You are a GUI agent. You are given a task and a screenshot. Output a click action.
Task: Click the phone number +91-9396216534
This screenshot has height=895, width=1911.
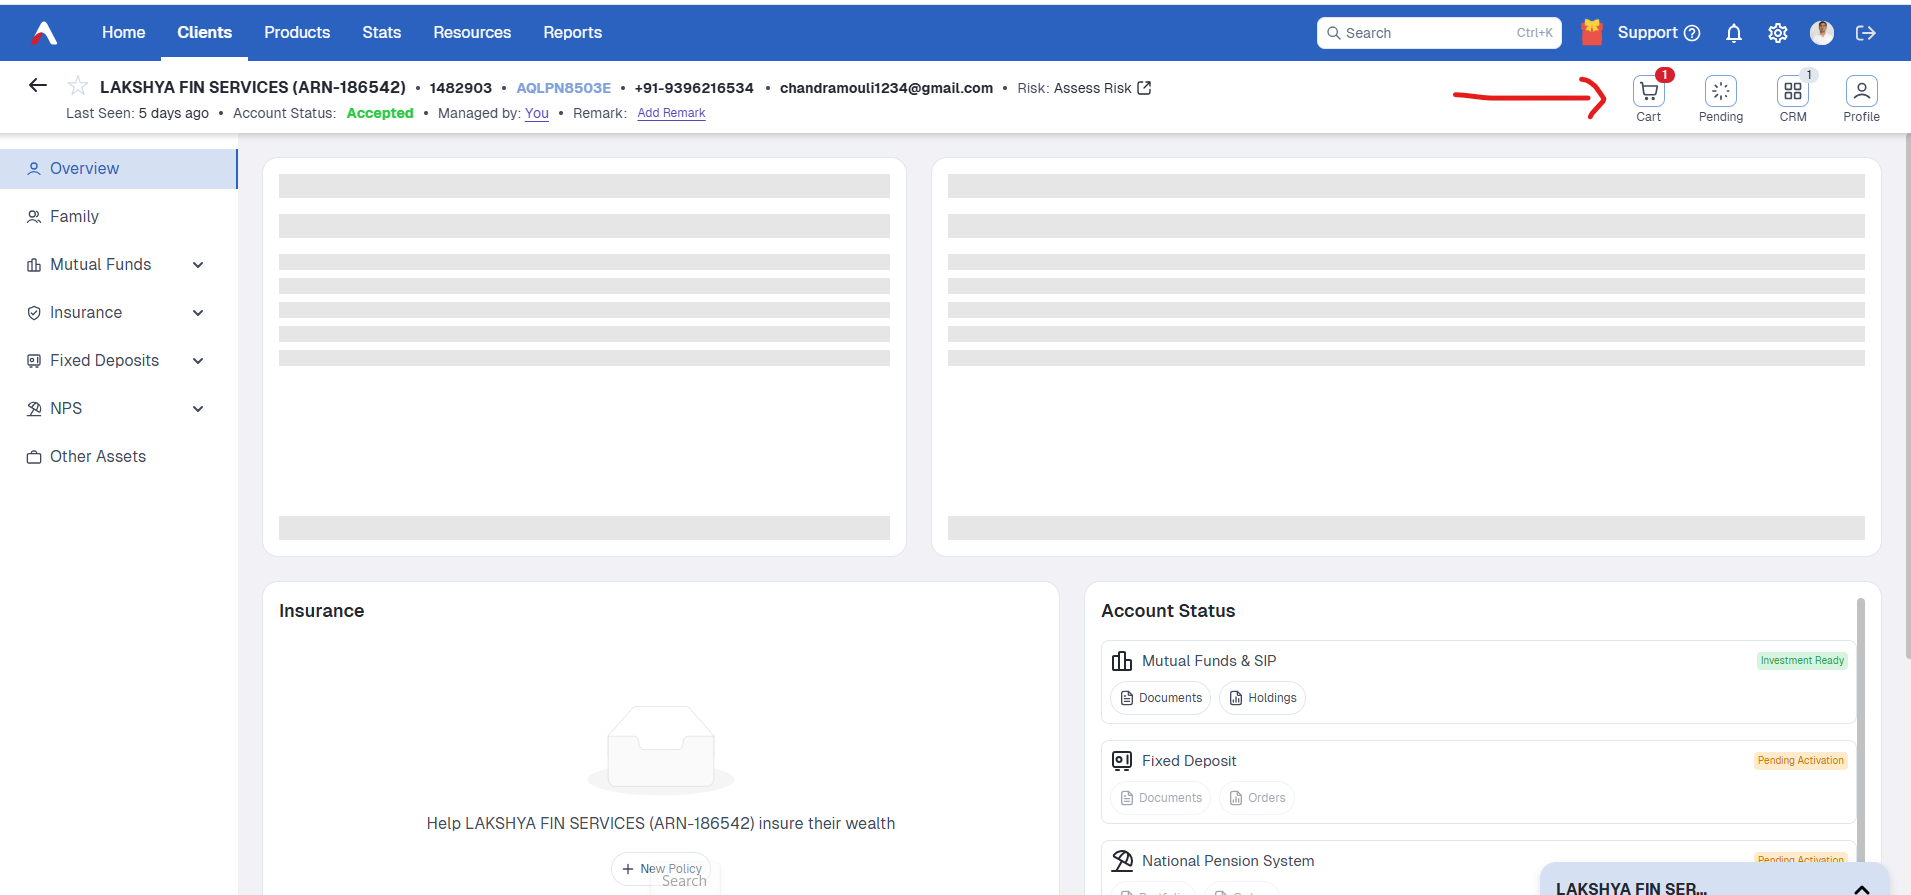pos(694,88)
